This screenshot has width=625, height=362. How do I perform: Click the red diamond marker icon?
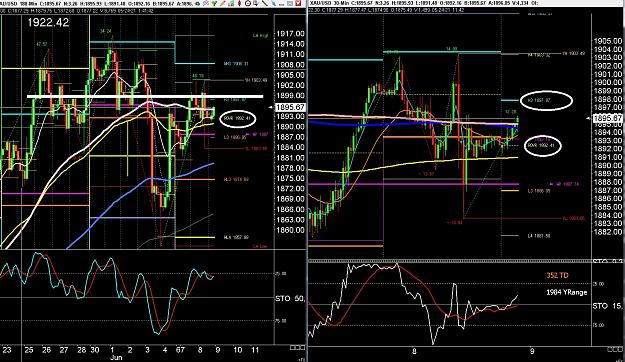(240, 4)
